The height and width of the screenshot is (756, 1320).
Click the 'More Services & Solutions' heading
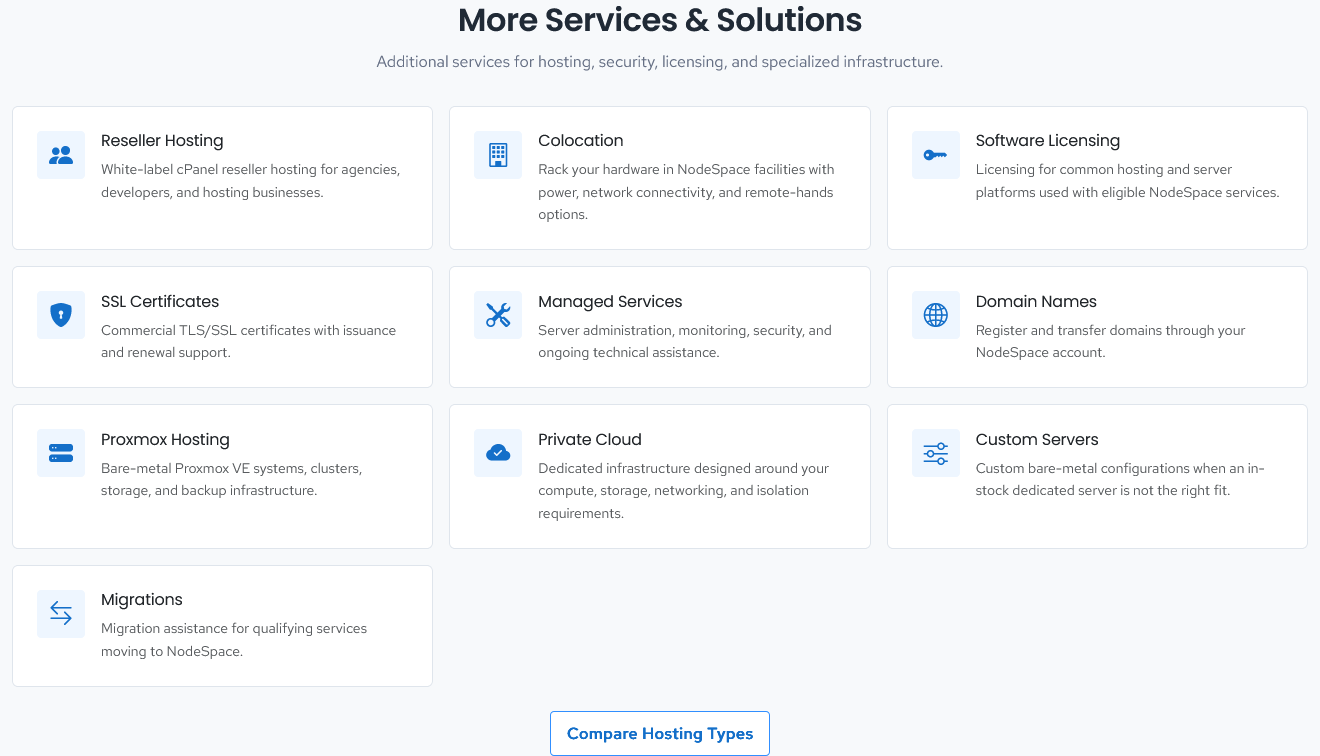pos(660,19)
